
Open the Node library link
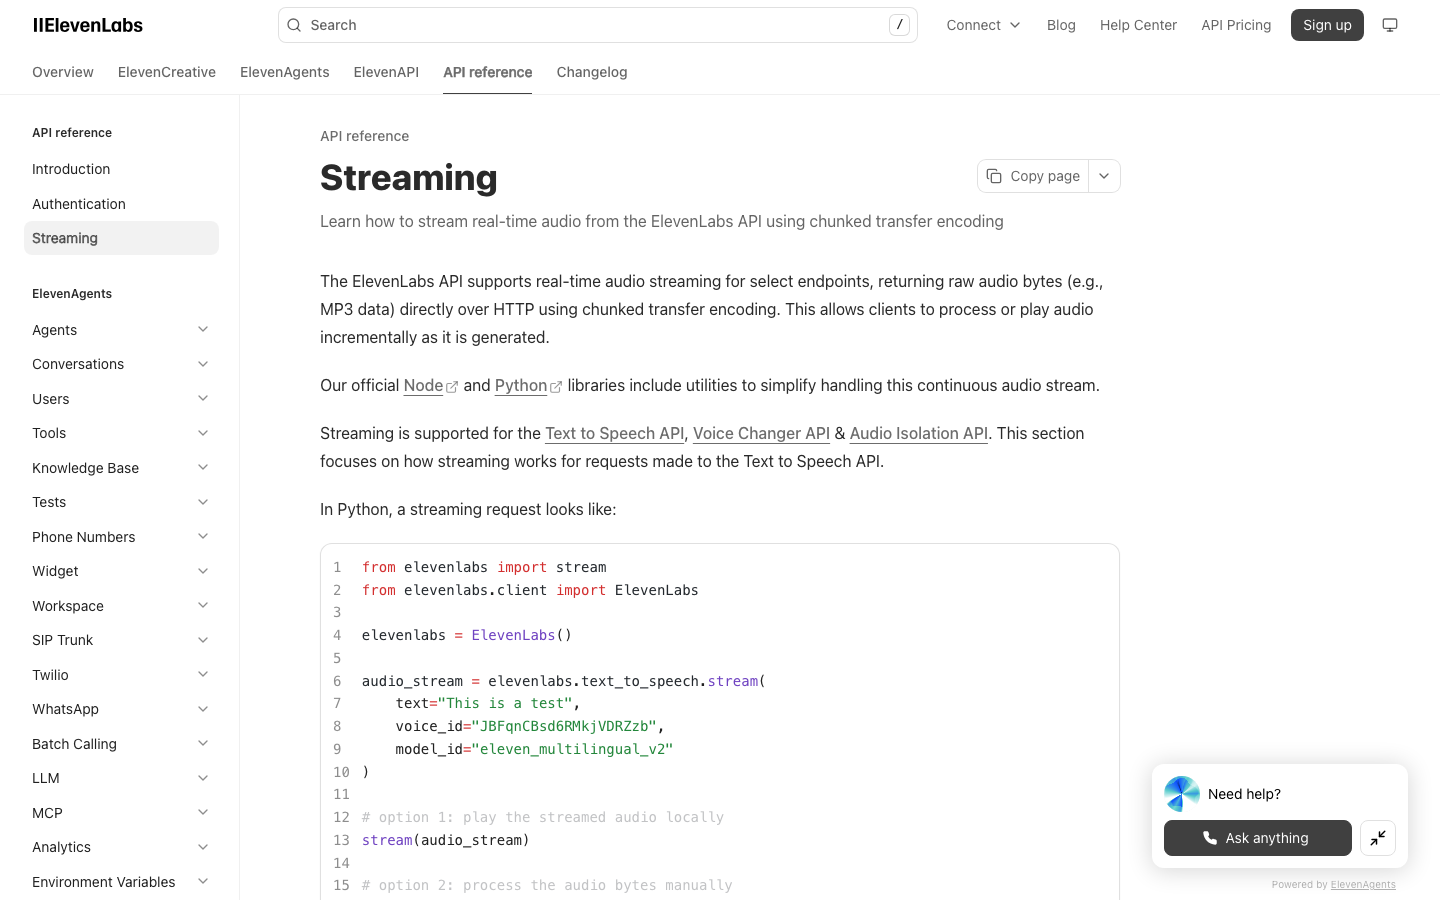tap(423, 385)
